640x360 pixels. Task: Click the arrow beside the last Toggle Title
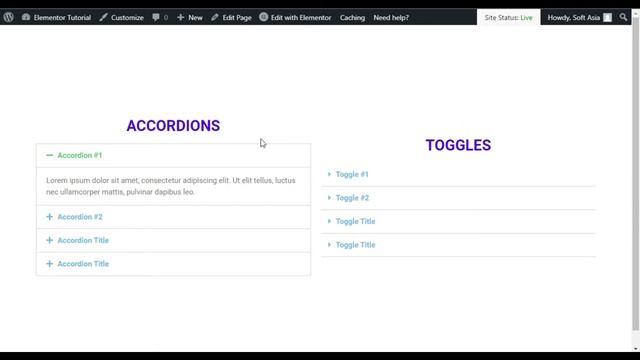[x=329, y=245]
